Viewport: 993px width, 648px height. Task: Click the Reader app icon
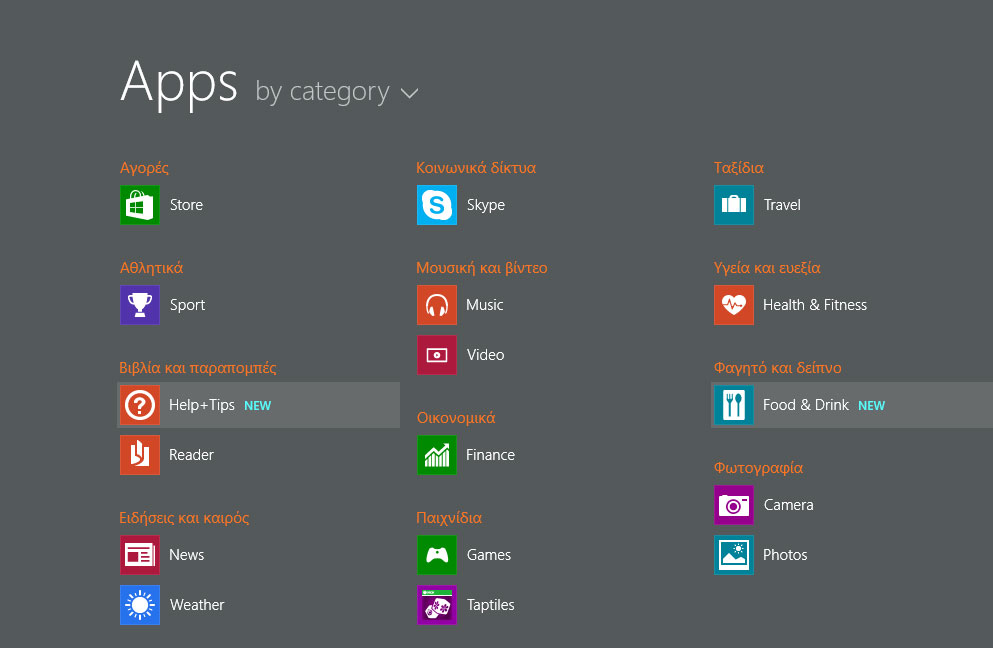(x=140, y=455)
